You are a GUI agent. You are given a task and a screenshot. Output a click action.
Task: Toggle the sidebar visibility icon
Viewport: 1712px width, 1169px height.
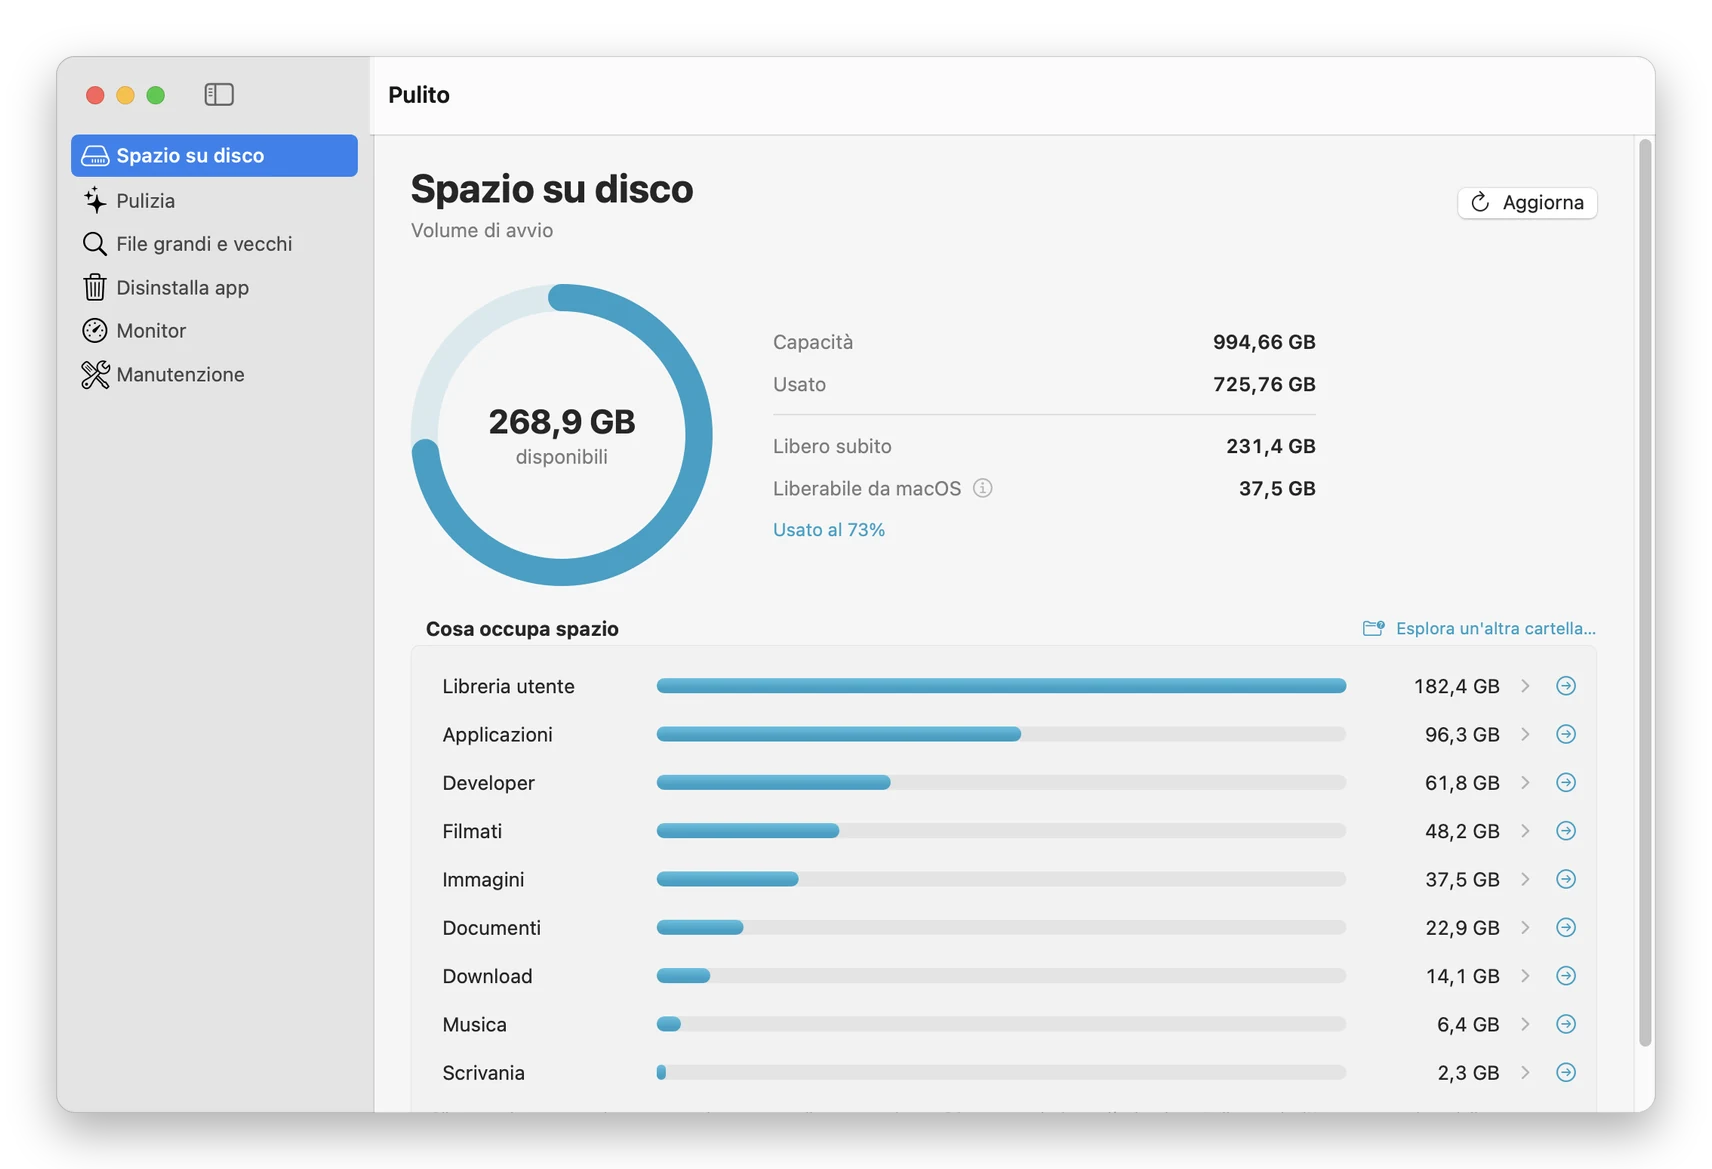(219, 94)
